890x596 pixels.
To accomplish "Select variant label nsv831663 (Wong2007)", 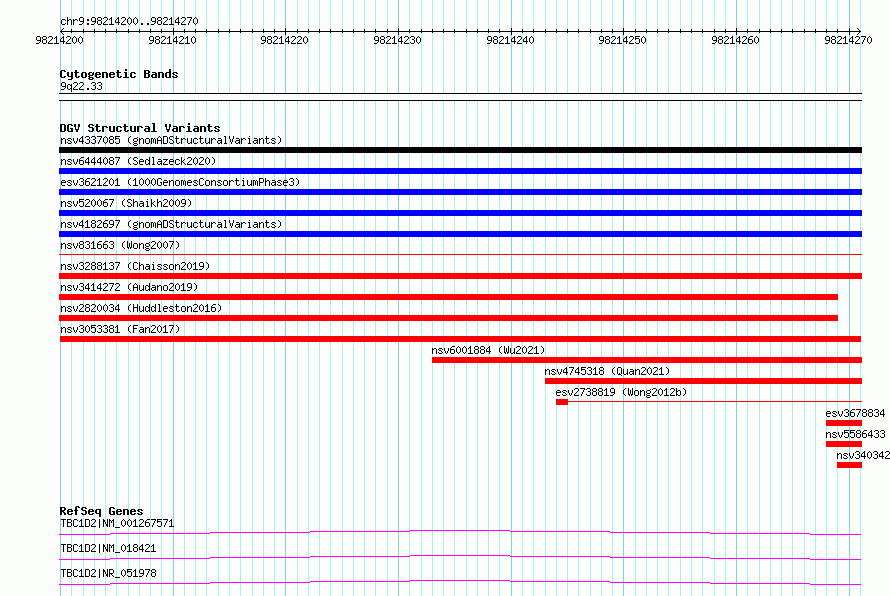I will [x=120, y=245].
